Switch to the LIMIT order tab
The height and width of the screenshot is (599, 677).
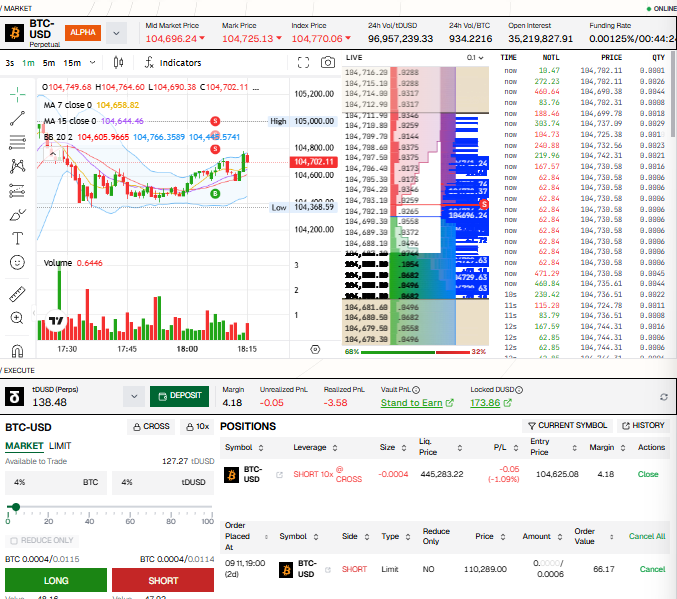point(60,446)
